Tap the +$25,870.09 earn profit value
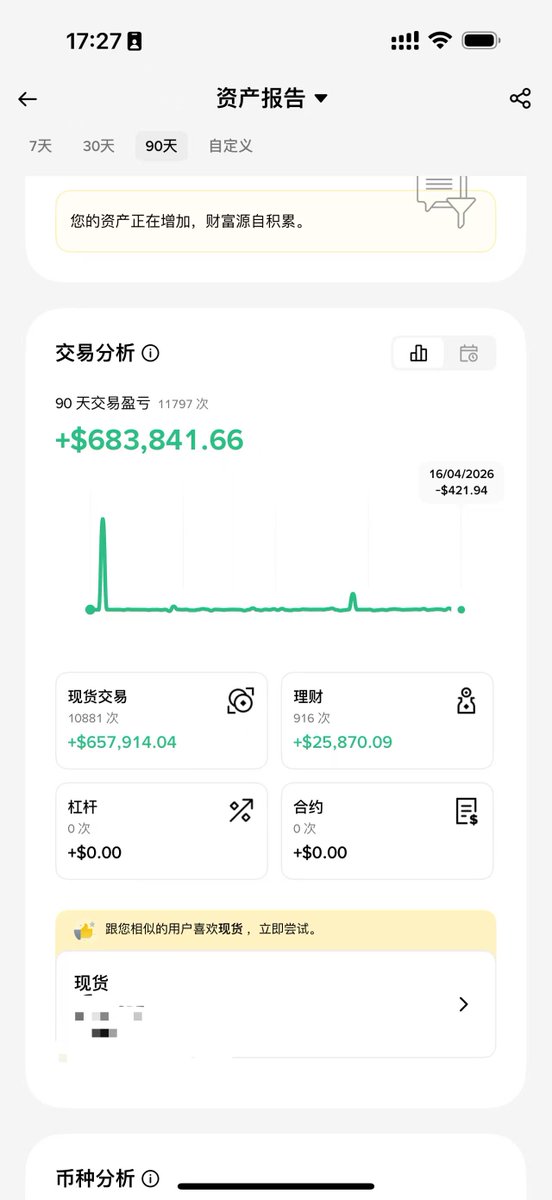 coord(343,742)
